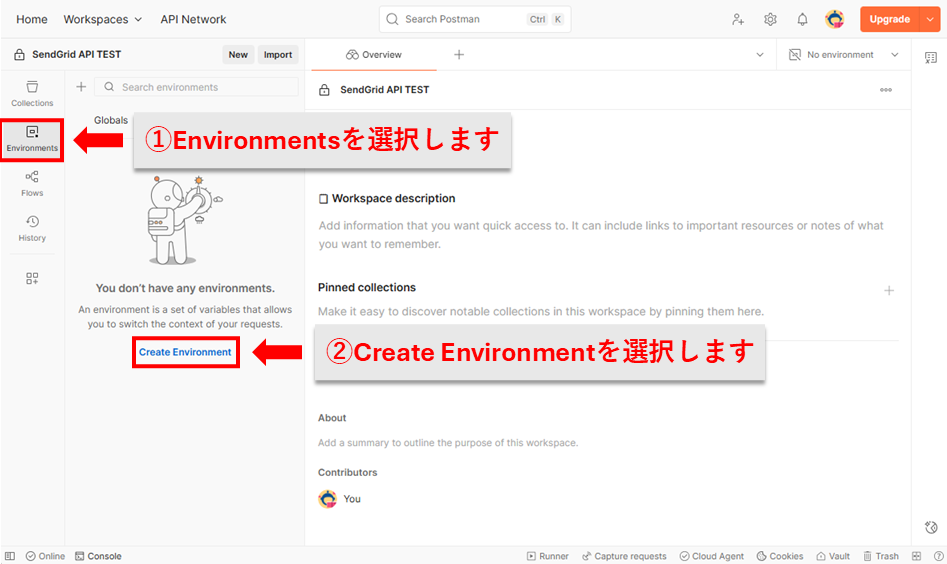Open Flows in the sidebar

32,184
